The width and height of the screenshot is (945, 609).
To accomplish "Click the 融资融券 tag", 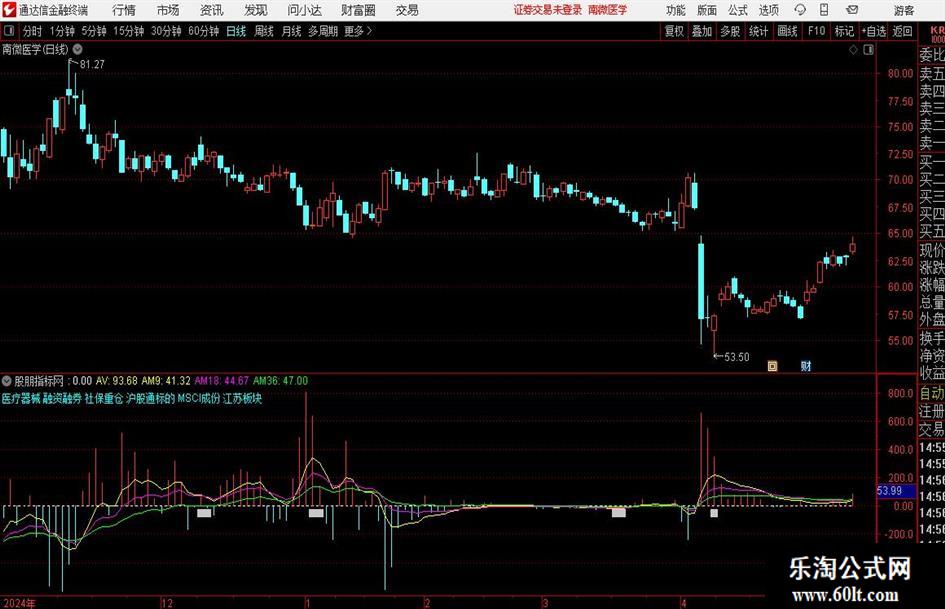I will pyautogui.click(x=62, y=399).
